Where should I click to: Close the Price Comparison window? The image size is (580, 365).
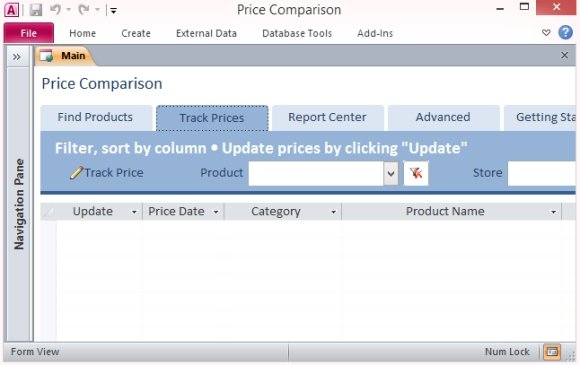[x=556, y=7]
